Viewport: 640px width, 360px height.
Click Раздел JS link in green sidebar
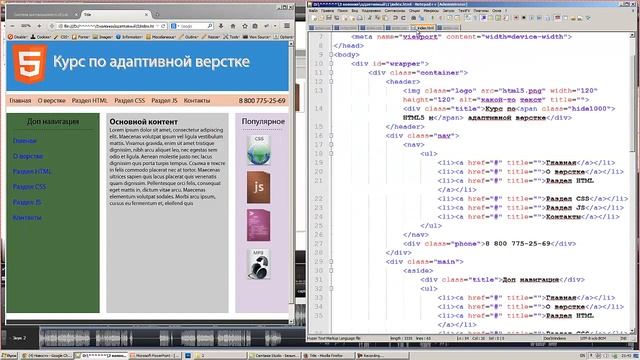pos(27,202)
